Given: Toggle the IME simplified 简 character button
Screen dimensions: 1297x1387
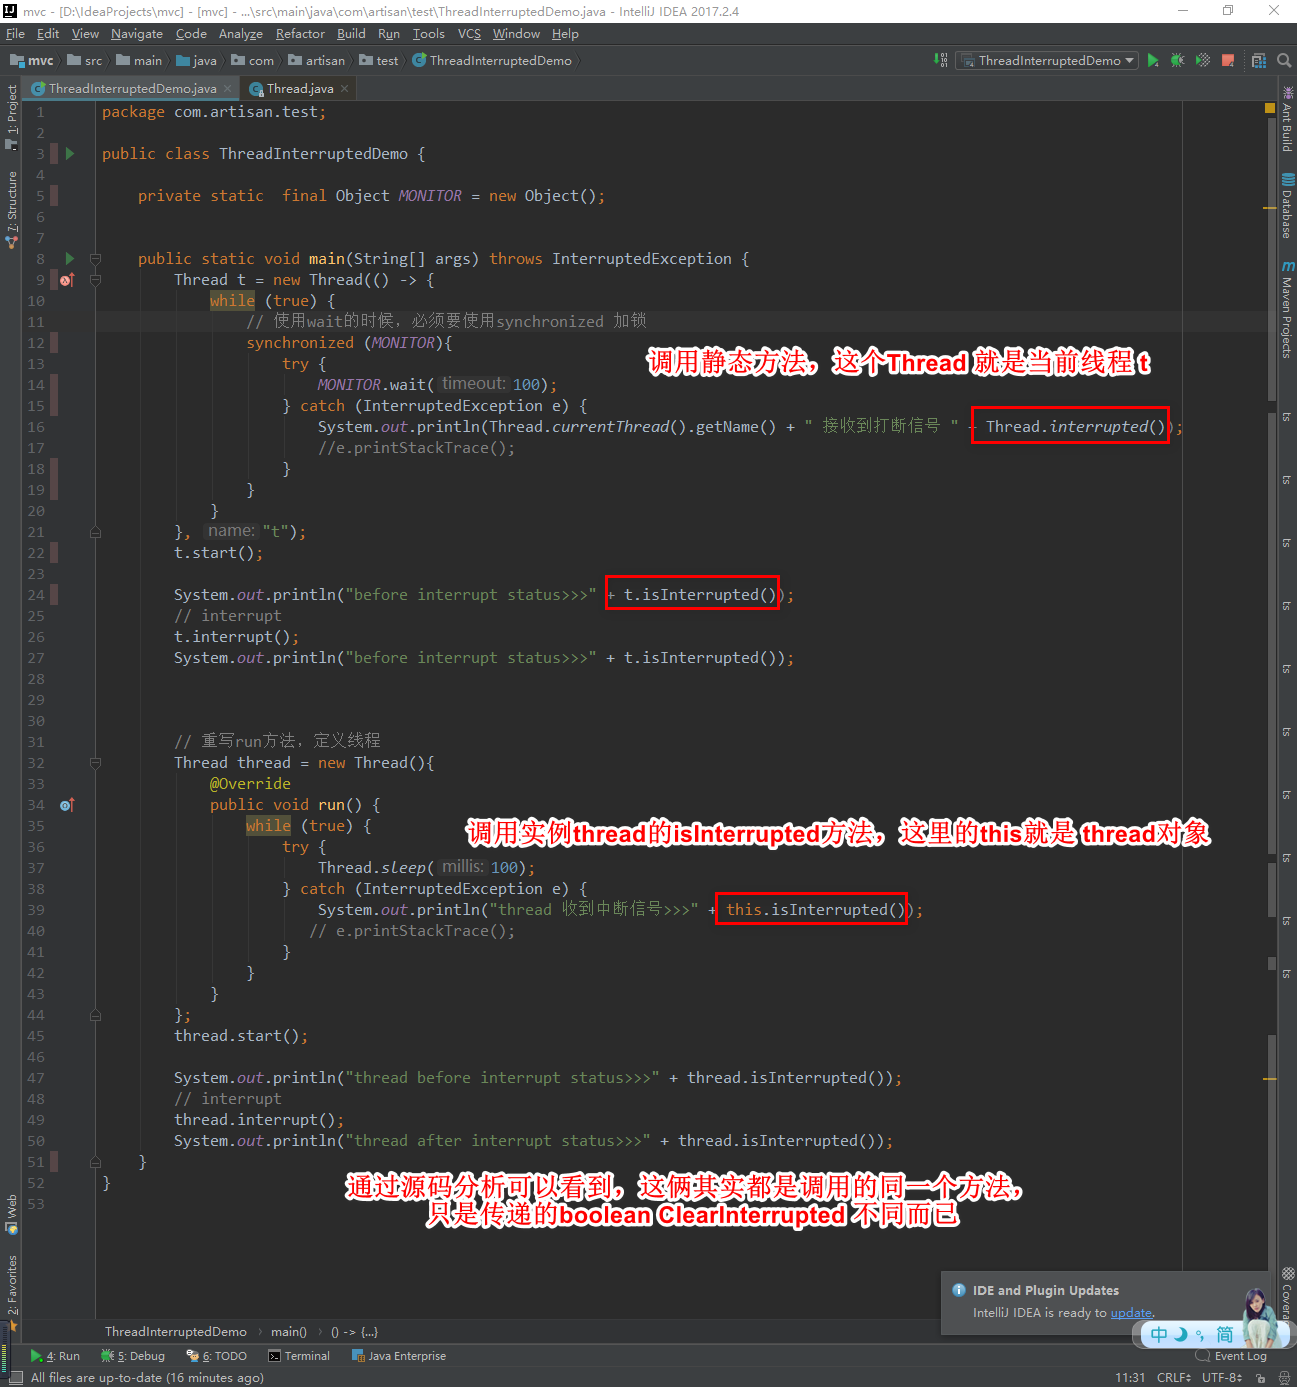Looking at the screenshot, I should pos(1224,1334).
